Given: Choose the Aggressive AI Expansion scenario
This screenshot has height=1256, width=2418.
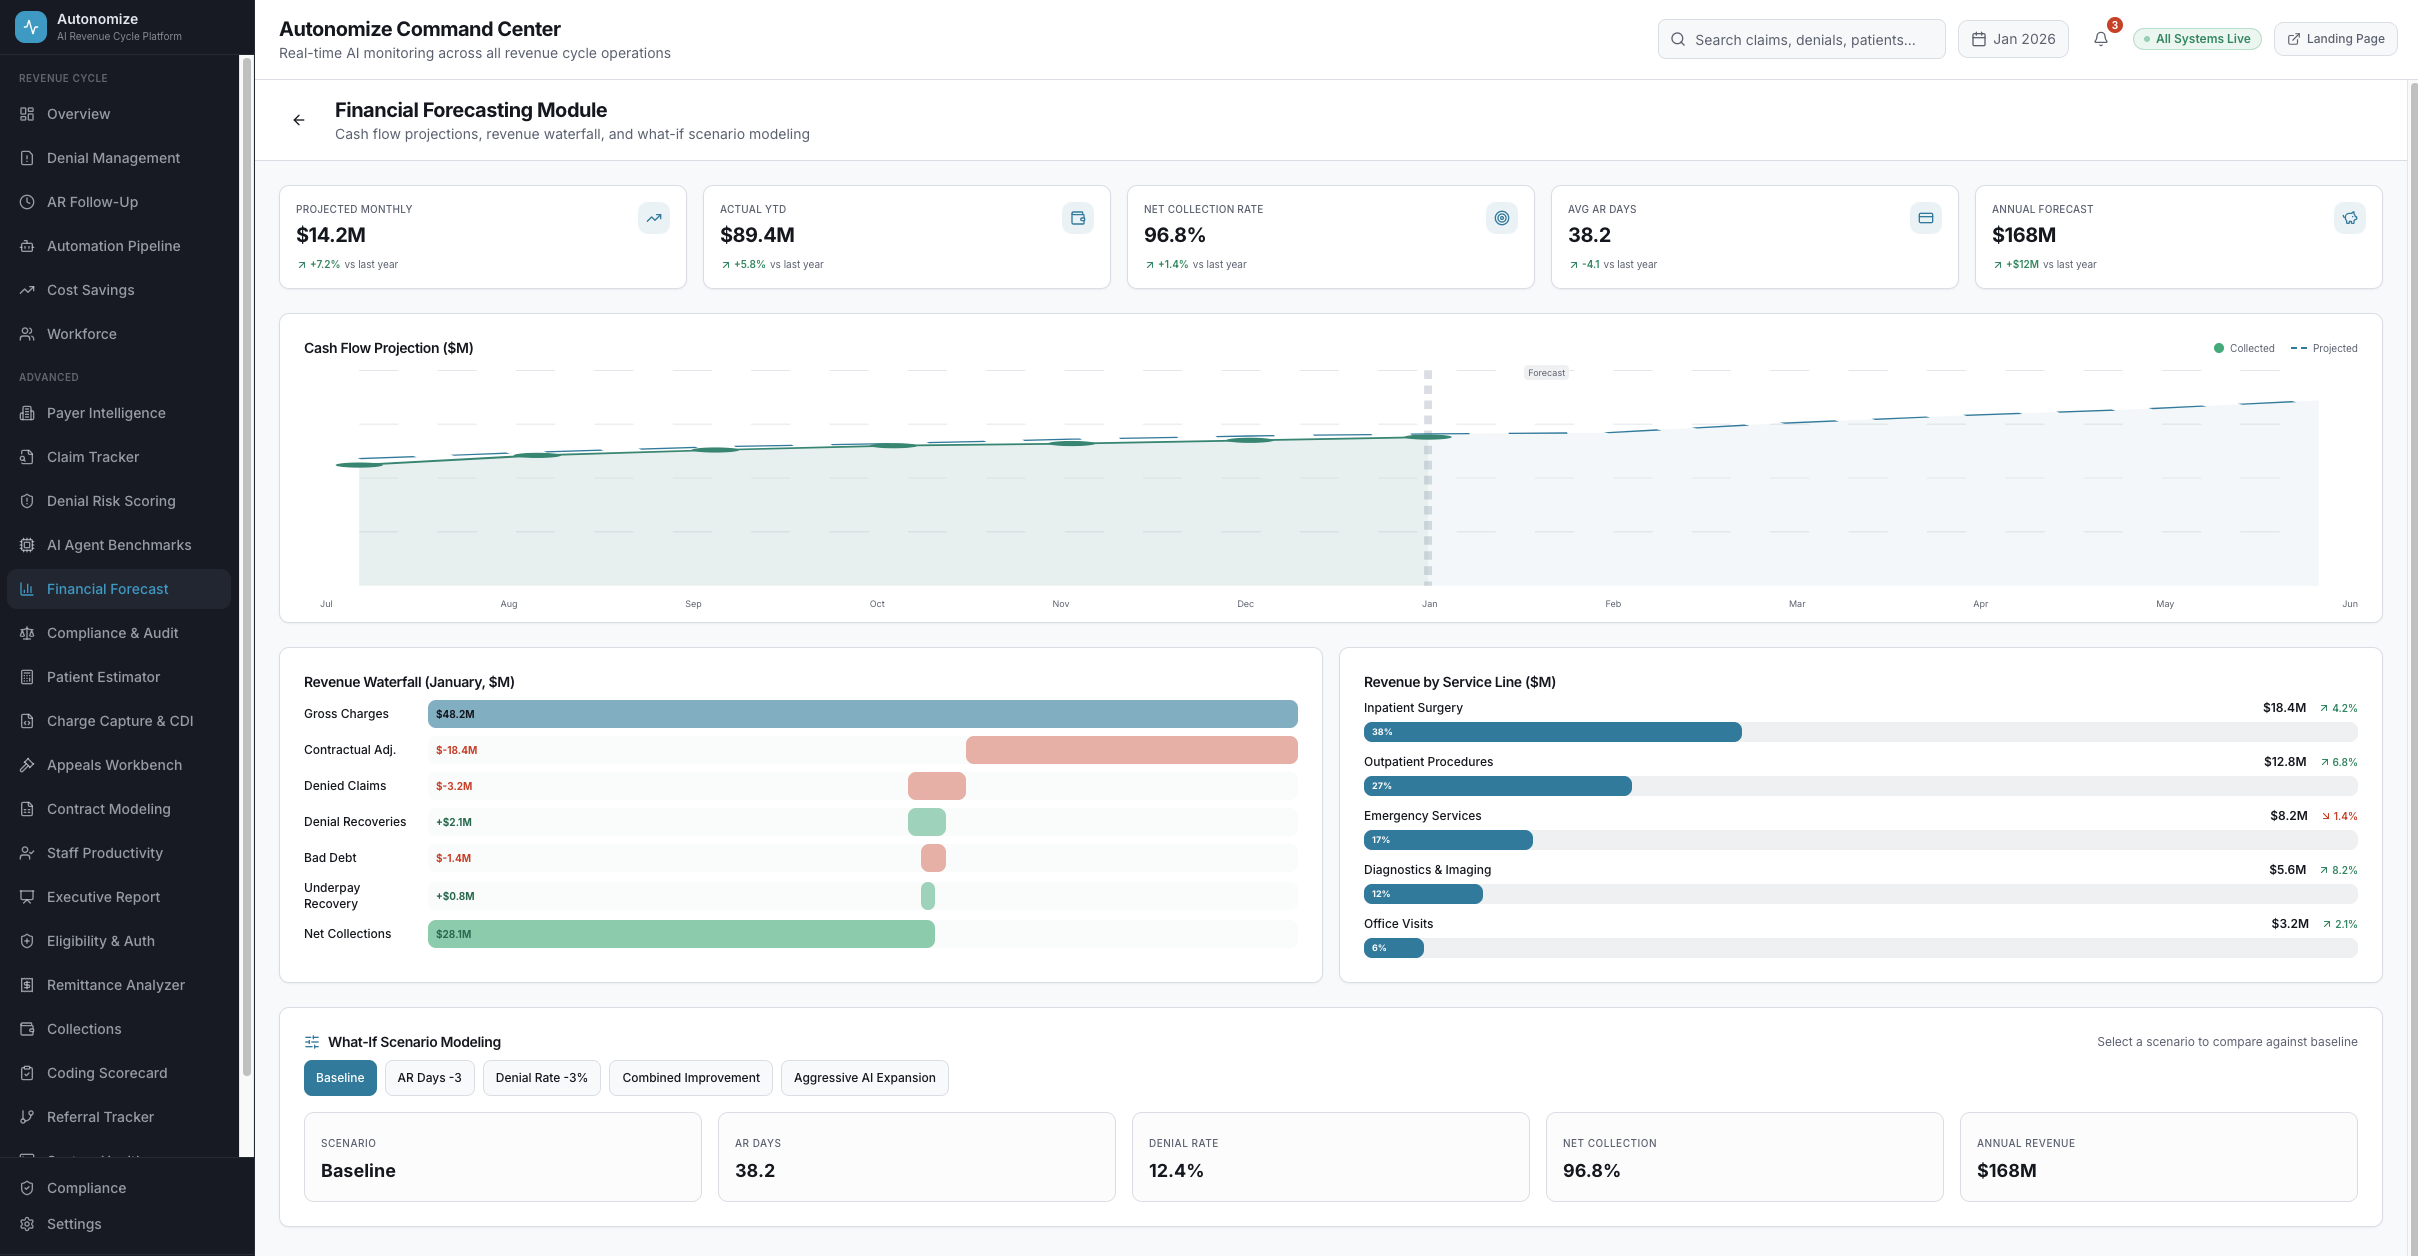Looking at the screenshot, I should pyautogui.click(x=864, y=1078).
